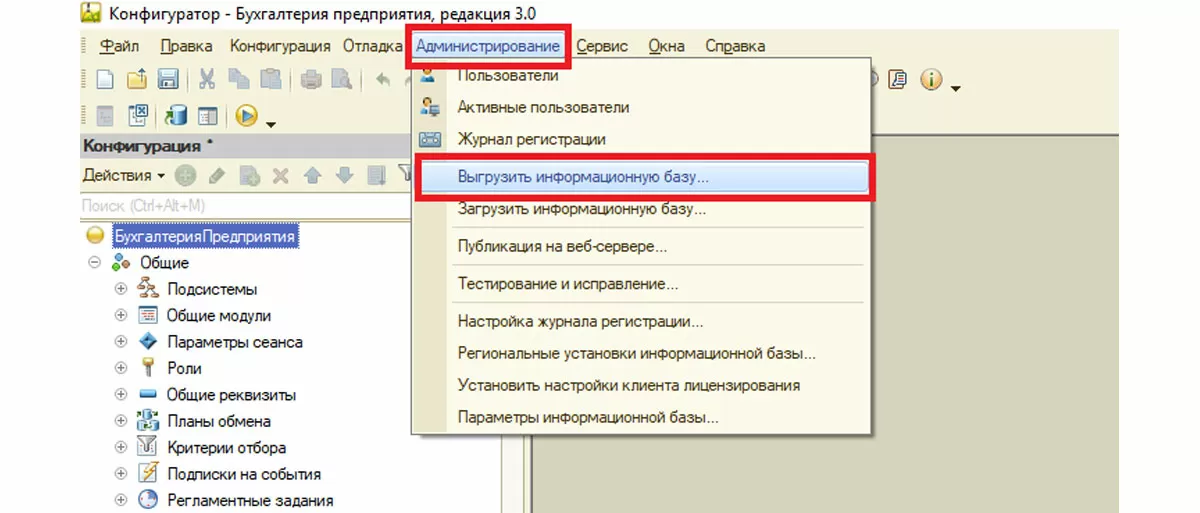Choose Загрузить информационную базу...
1200x513 pixels.
641,210
